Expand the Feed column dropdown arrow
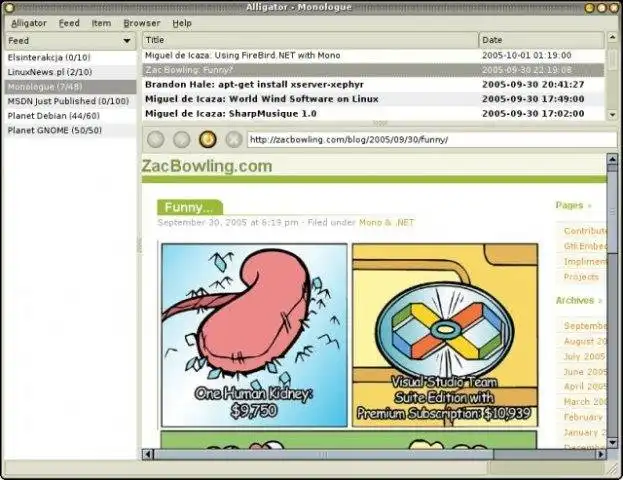The width and height of the screenshot is (623, 480). 127,41
